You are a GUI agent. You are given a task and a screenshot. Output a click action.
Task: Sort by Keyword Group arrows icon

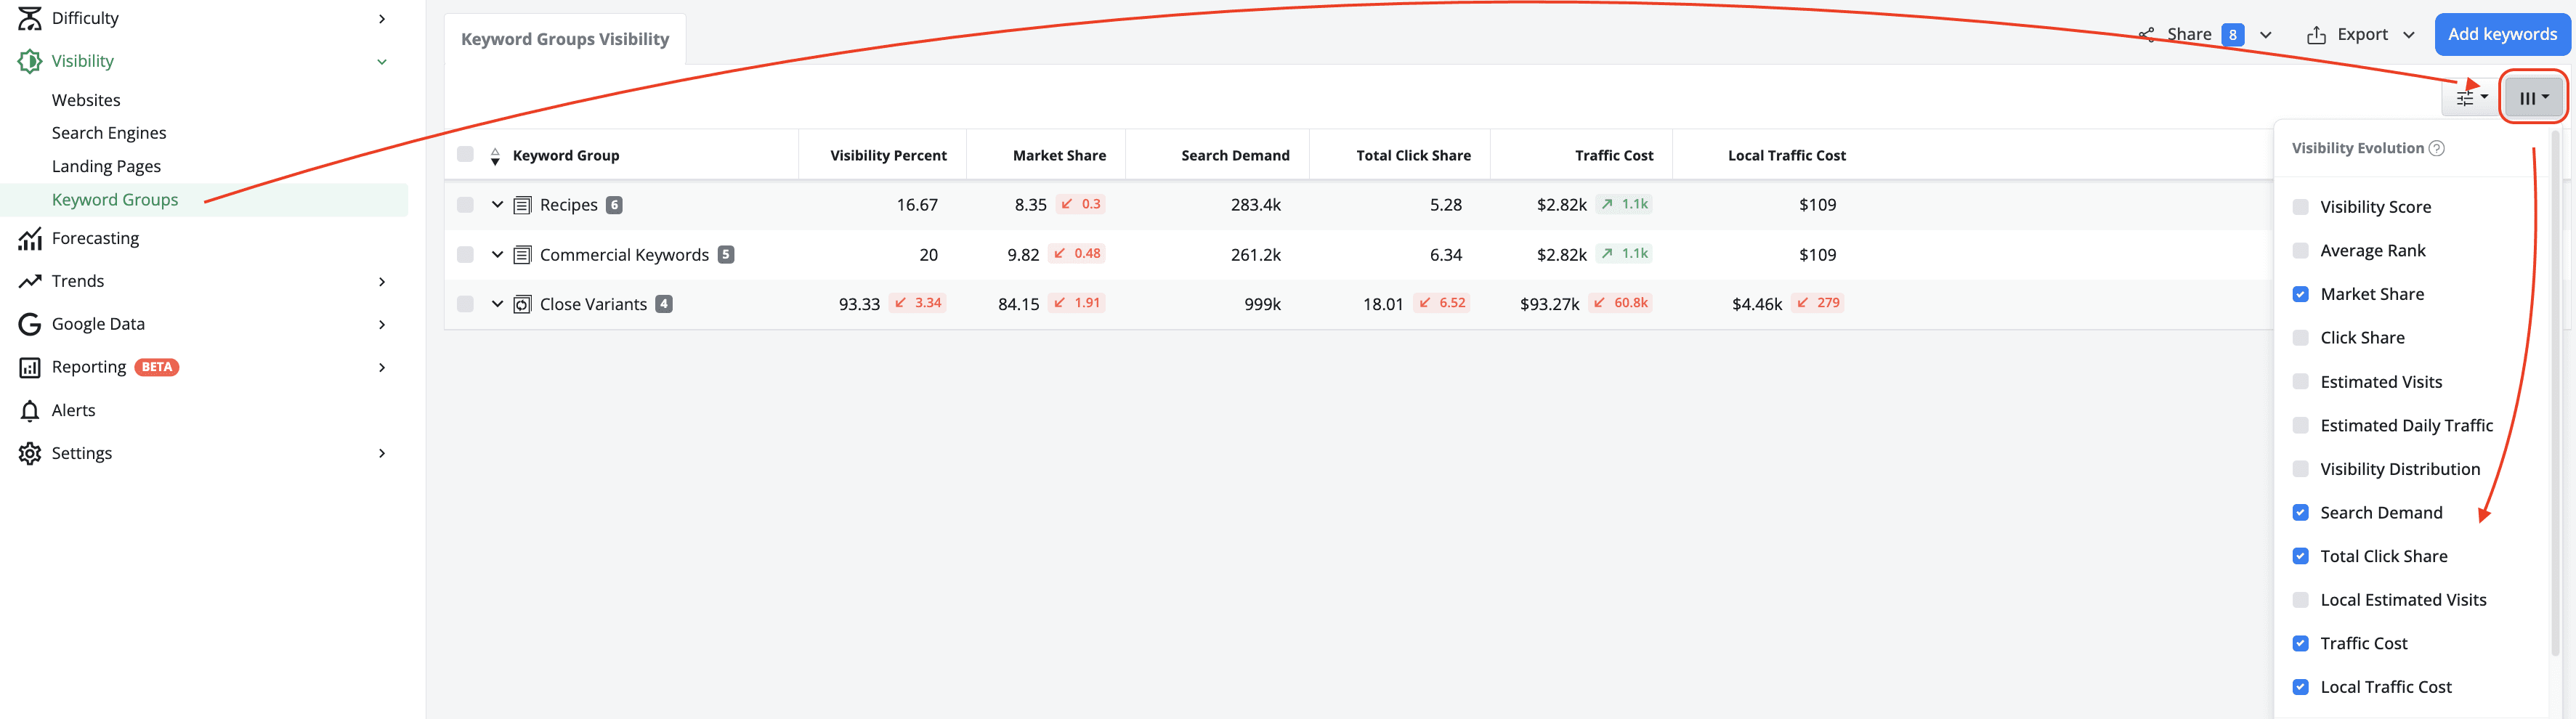pyautogui.click(x=495, y=156)
